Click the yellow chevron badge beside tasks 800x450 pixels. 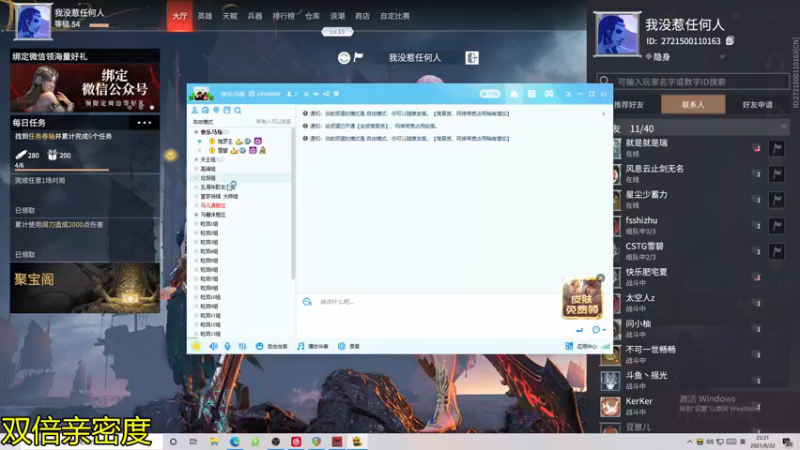click(171, 155)
